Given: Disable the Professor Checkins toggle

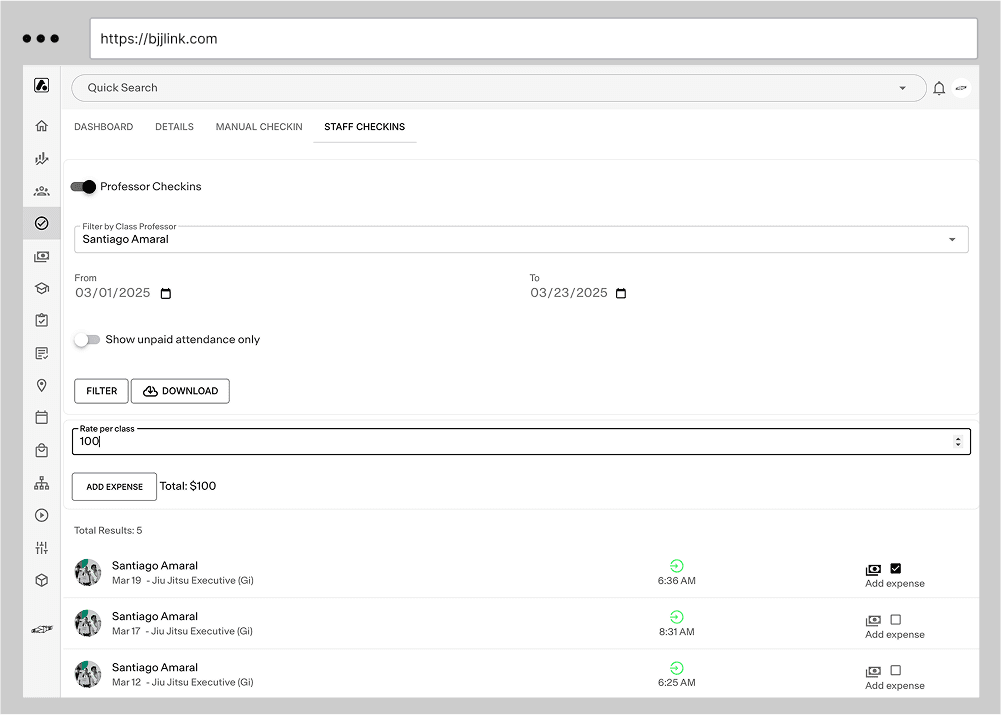Looking at the screenshot, I should point(85,186).
